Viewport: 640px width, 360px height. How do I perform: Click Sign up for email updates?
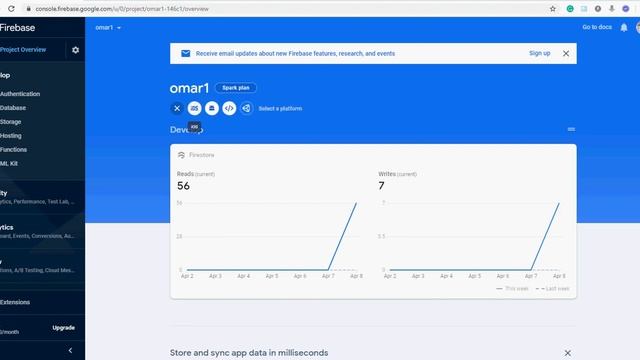(539, 53)
